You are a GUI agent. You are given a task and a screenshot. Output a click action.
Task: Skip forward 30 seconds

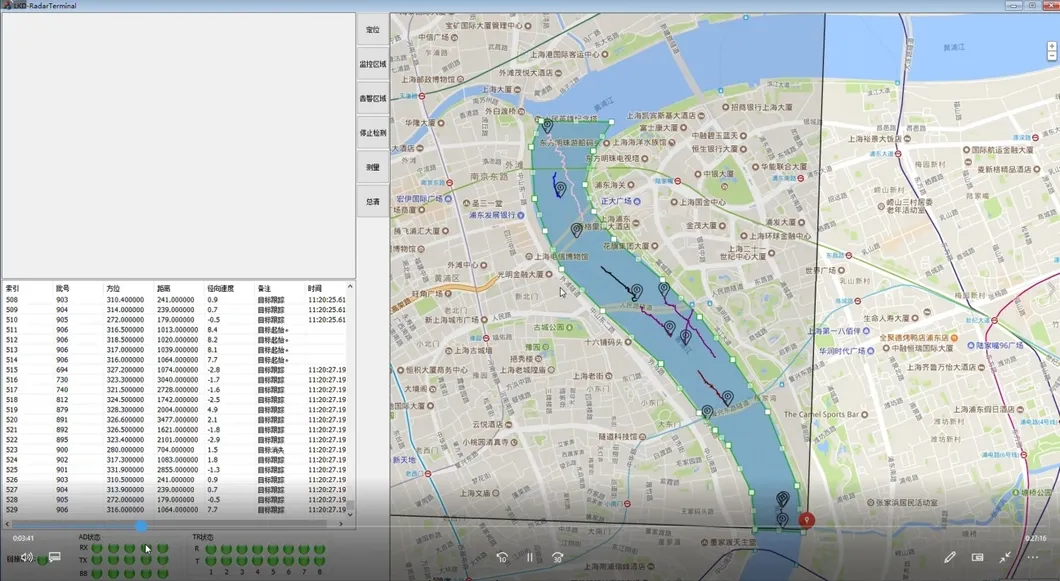click(558, 557)
